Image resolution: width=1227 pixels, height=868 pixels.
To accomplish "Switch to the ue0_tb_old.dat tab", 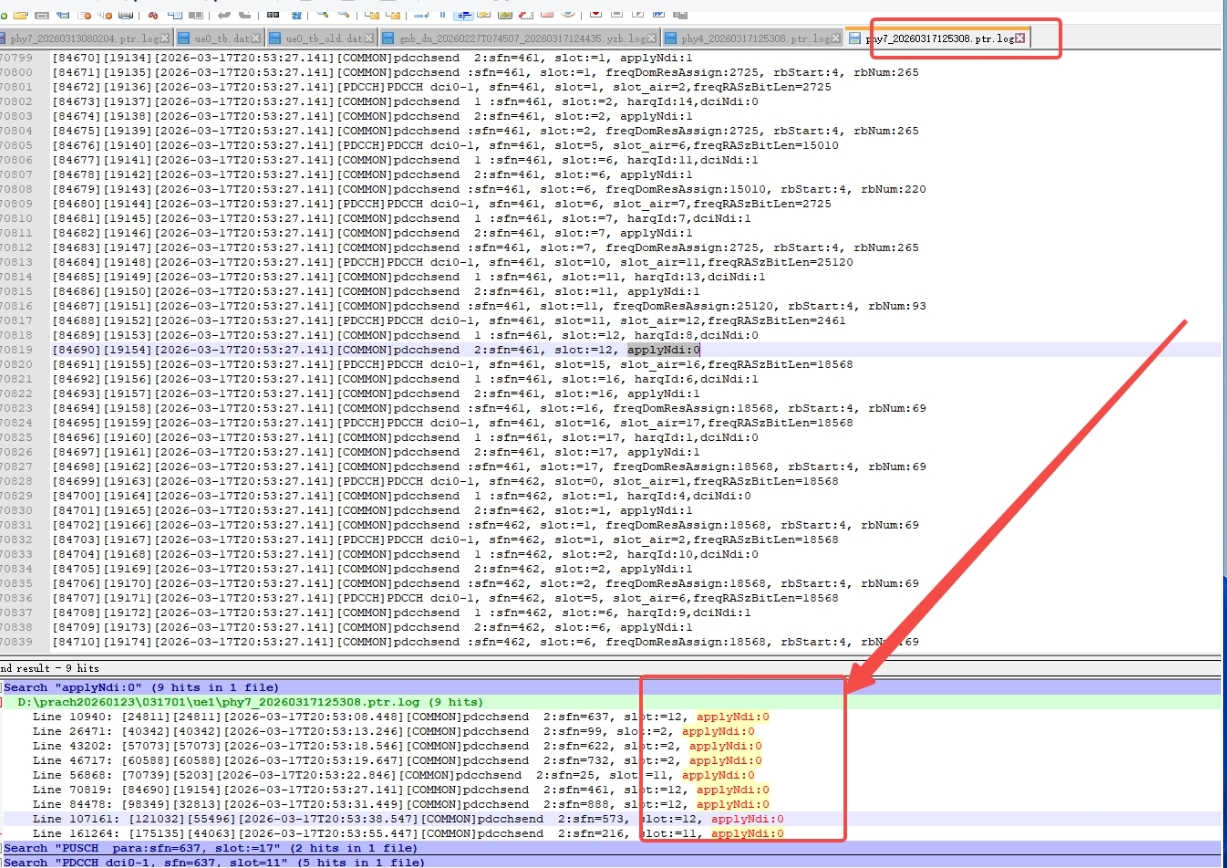I will coord(320,38).
